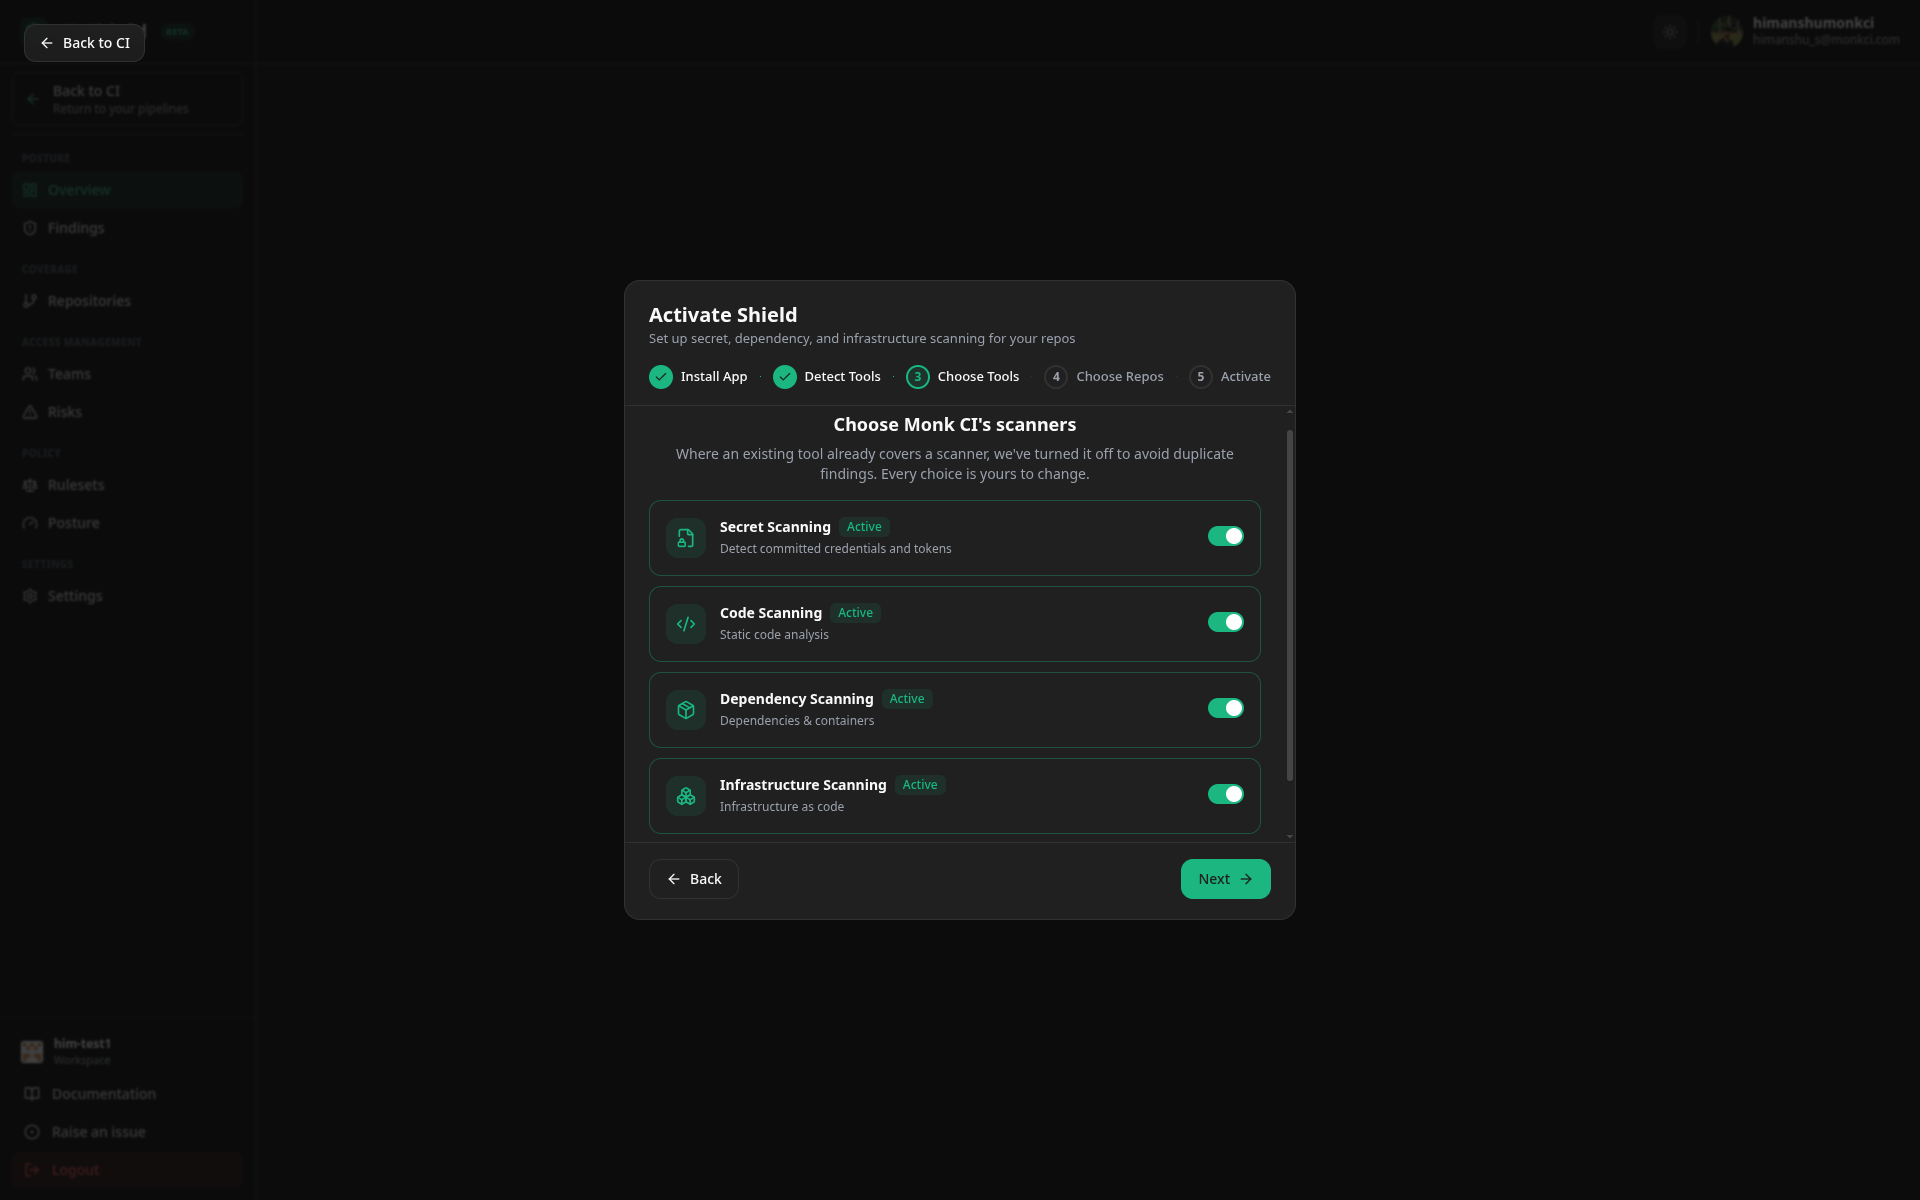The image size is (1920, 1200).
Task: Click the Secret Scanning Active badge
Action: tap(864, 527)
